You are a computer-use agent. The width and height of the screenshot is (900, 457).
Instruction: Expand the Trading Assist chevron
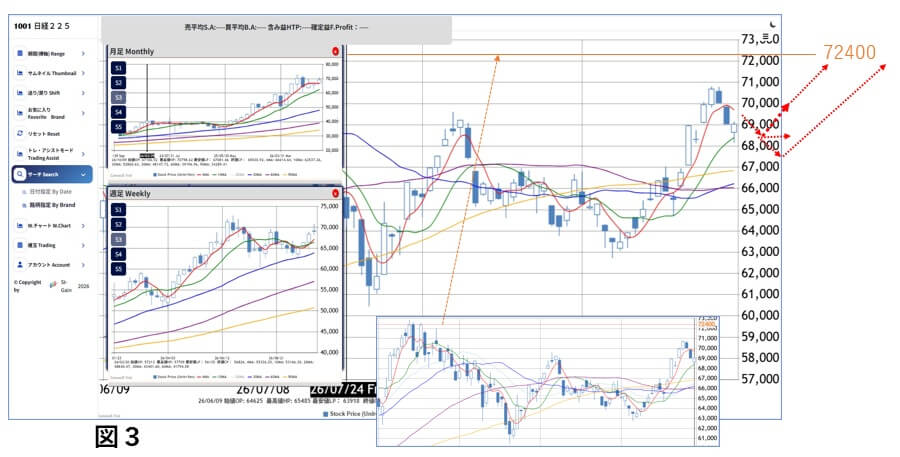point(83,154)
